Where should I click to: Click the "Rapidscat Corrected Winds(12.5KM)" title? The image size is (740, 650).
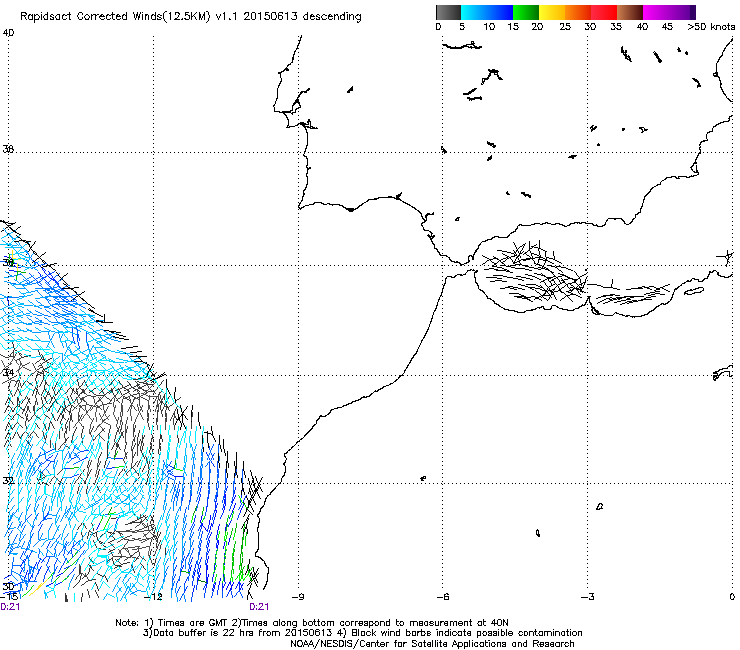(115, 17)
